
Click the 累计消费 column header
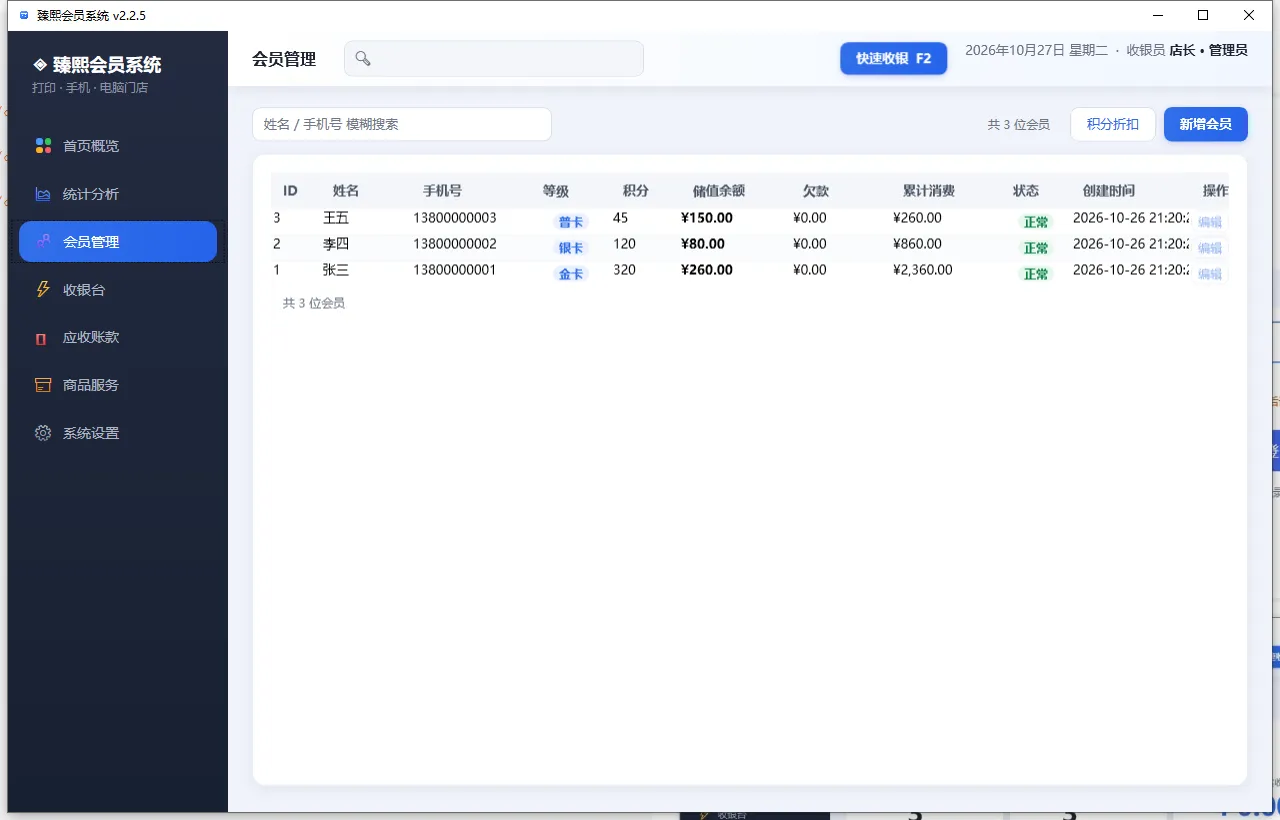tap(929, 191)
